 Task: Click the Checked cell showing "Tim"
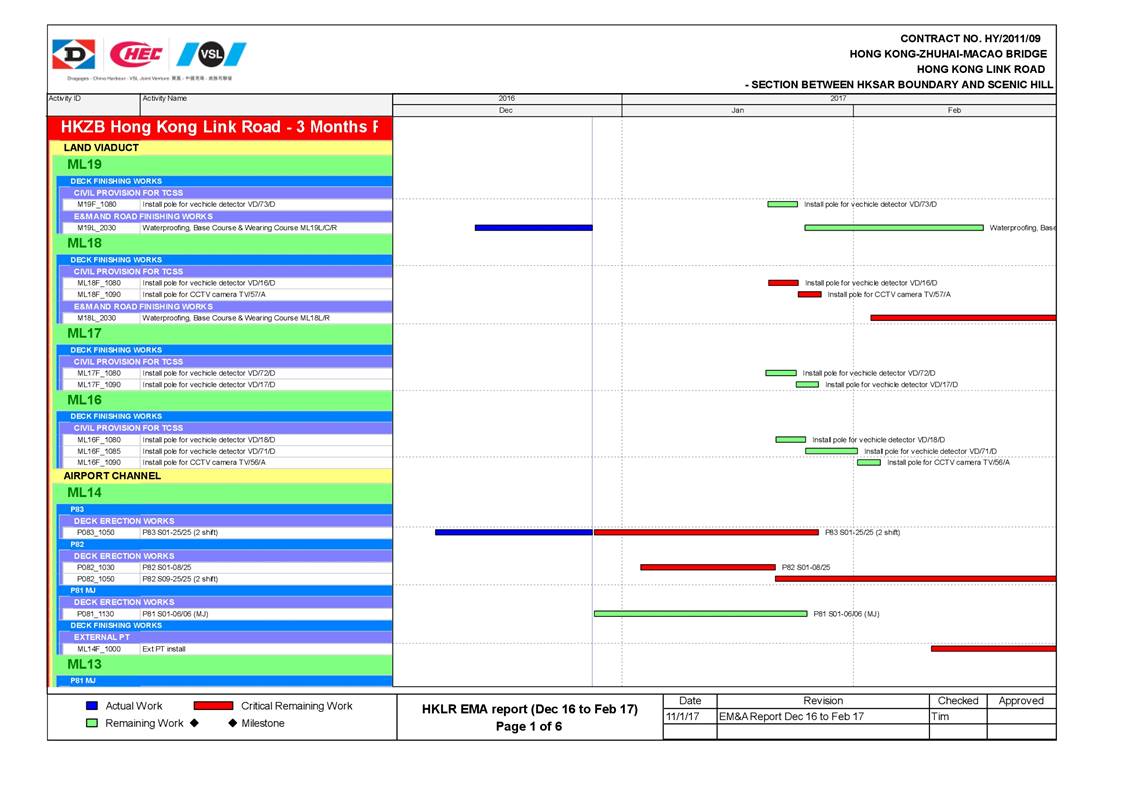pos(958,716)
